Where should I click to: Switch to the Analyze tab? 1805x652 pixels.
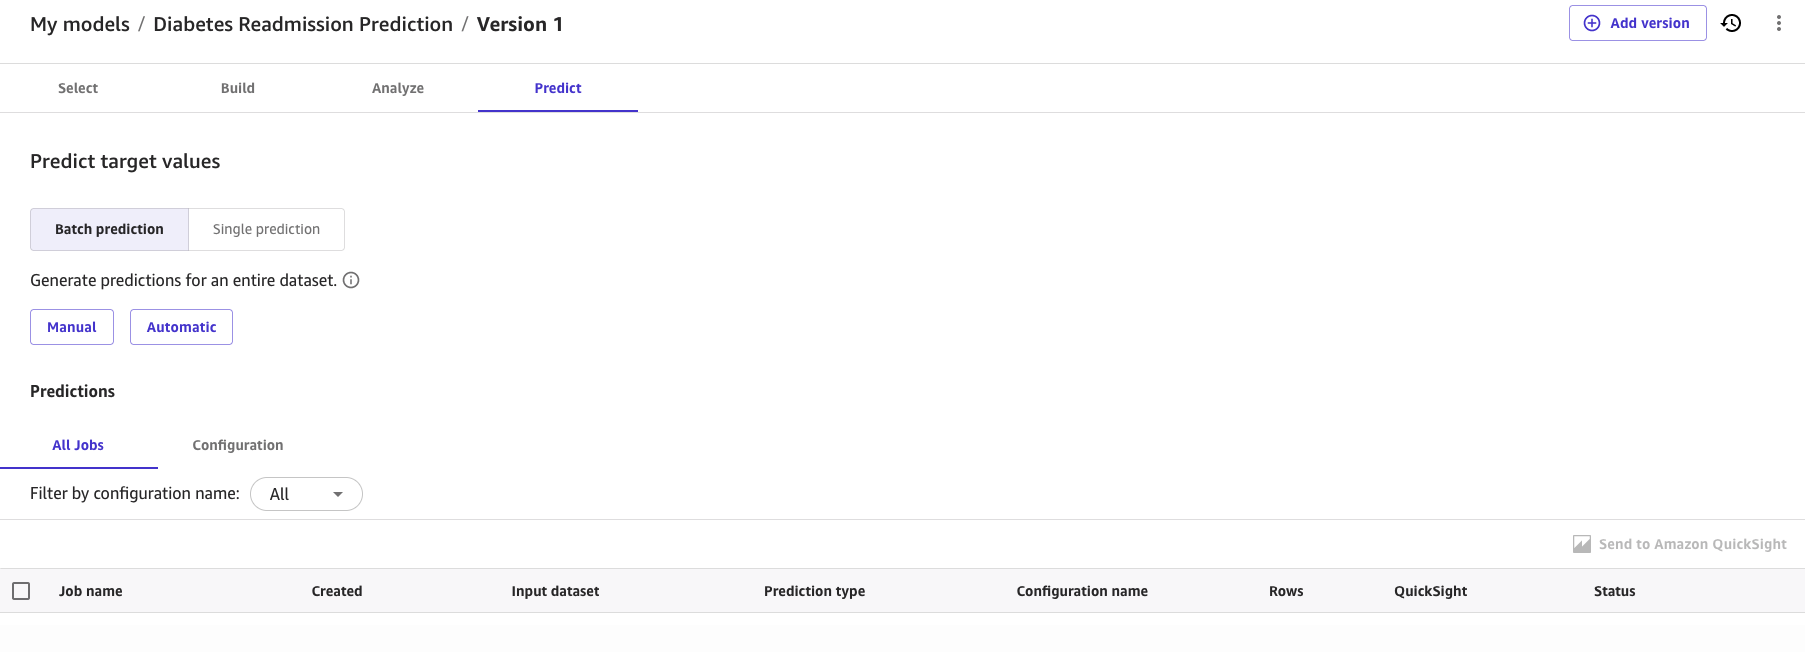point(398,88)
